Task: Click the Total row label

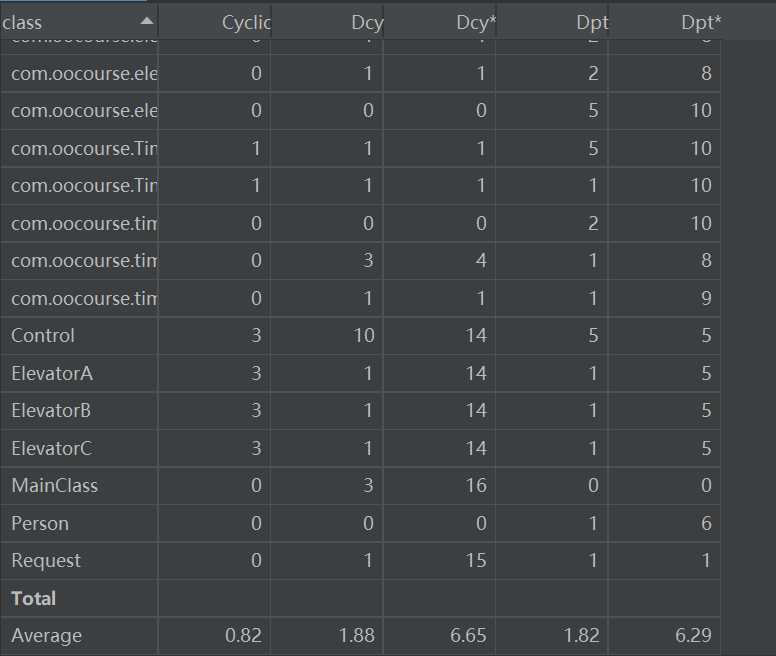Action: [x=33, y=598]
